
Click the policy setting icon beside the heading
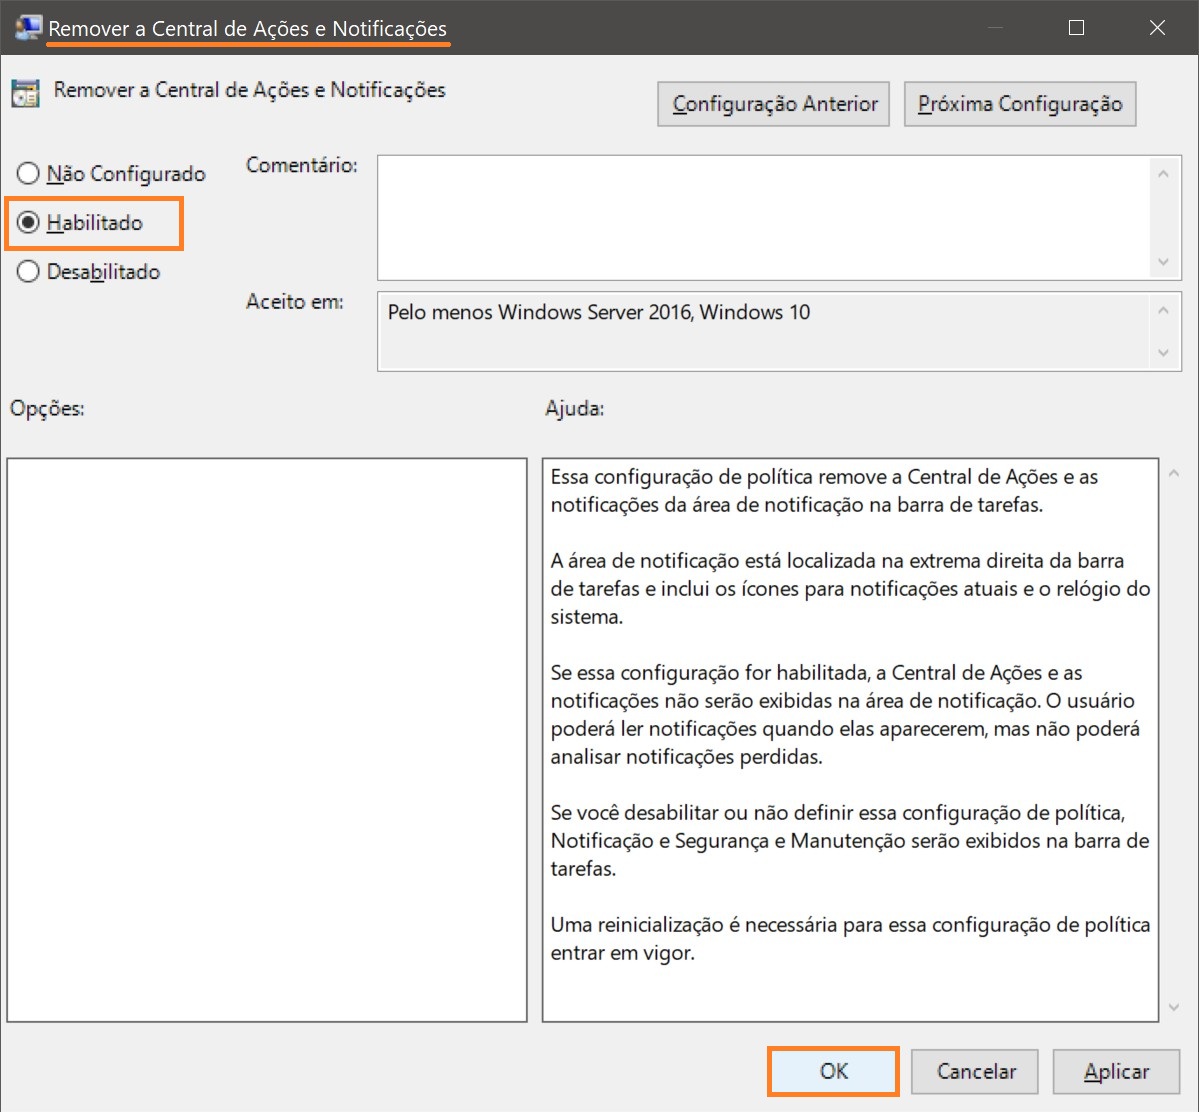25,93
